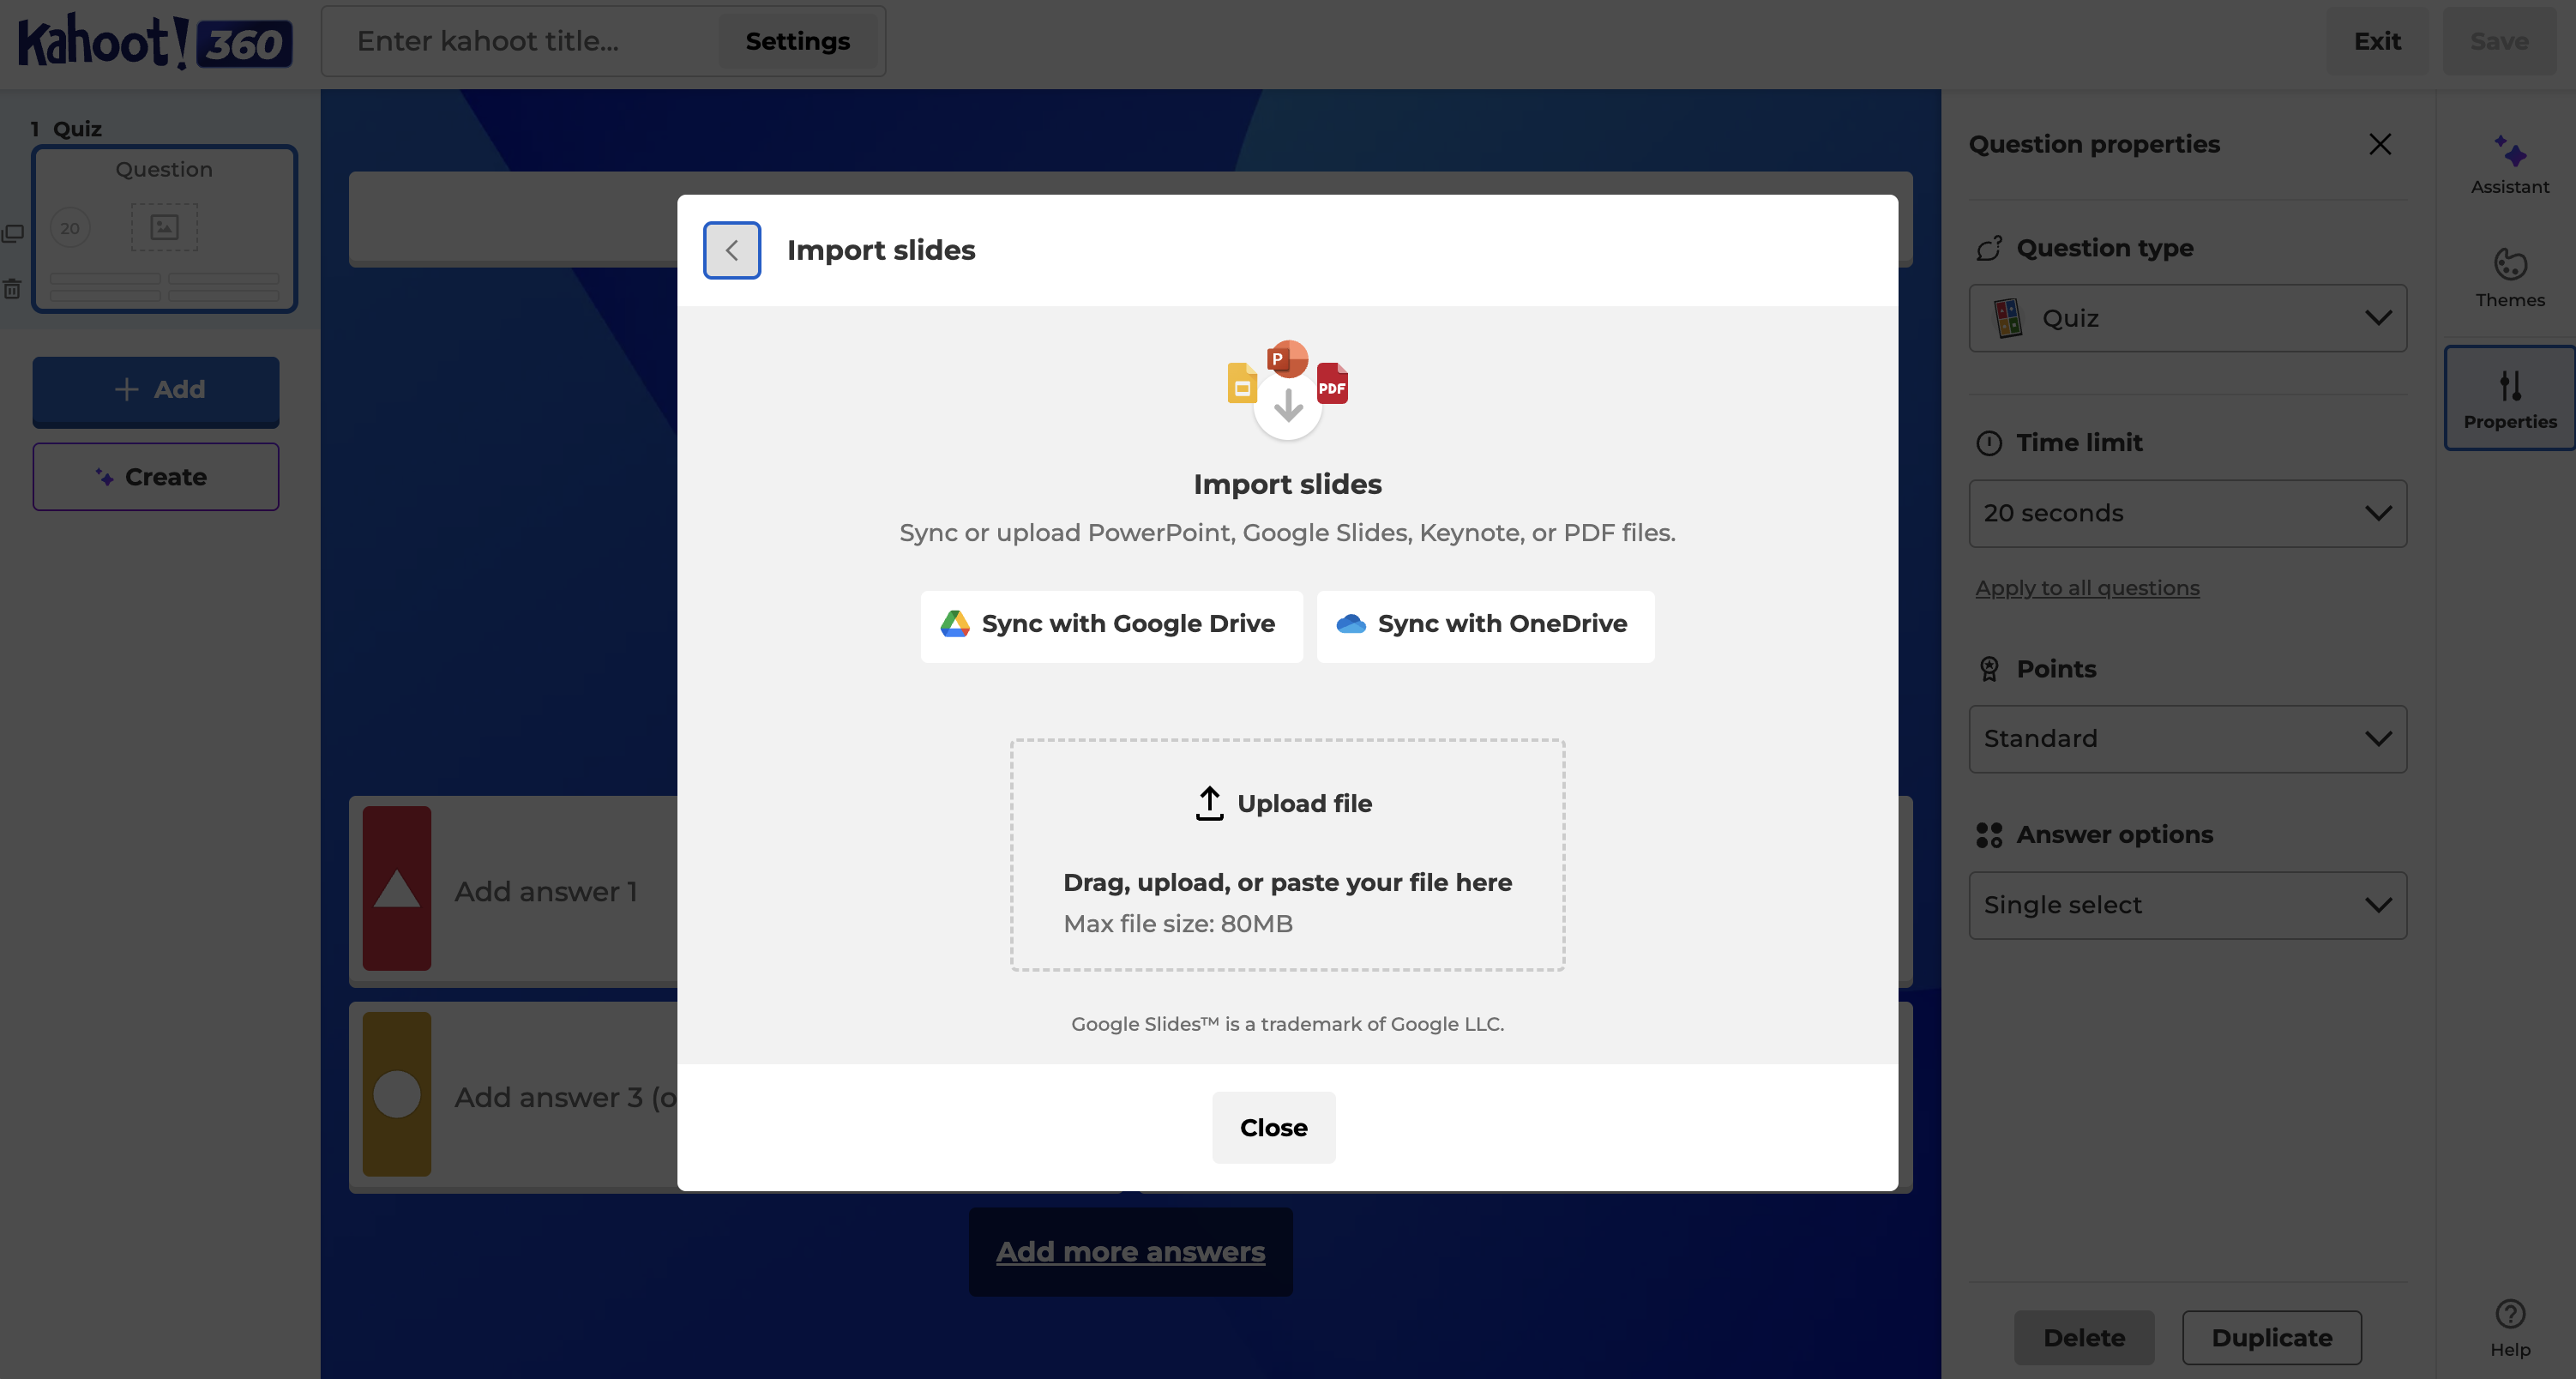Select the Question slide thumbnail
The height and width of the screenshot is (1379, 2576).
click(x=164, y=229)
